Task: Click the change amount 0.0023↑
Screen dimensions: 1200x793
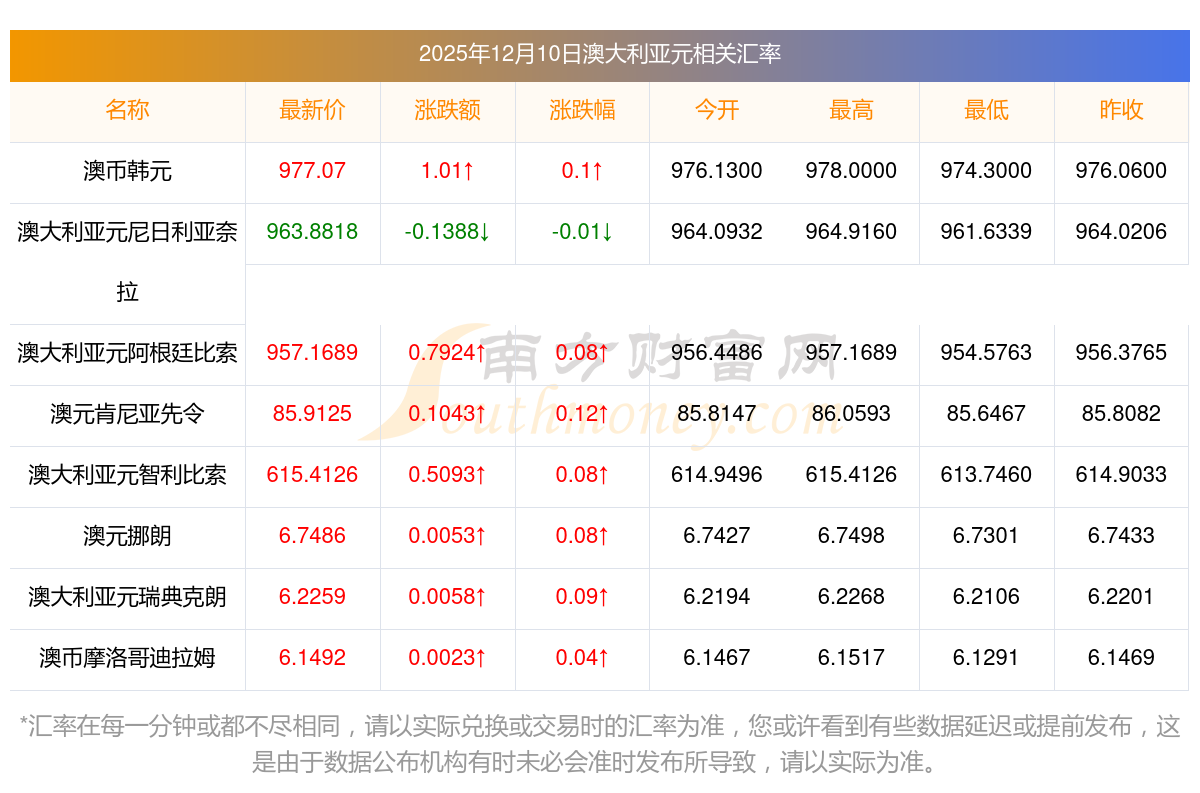Action: (x=447, y=658)
